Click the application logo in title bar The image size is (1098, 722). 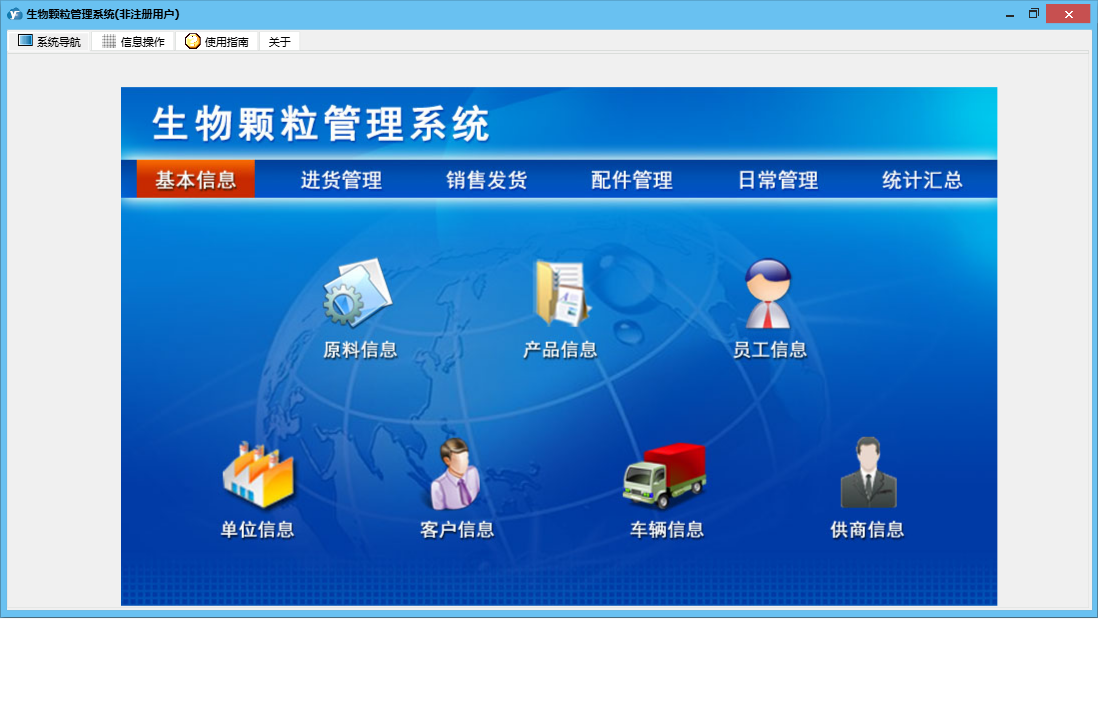14,14
